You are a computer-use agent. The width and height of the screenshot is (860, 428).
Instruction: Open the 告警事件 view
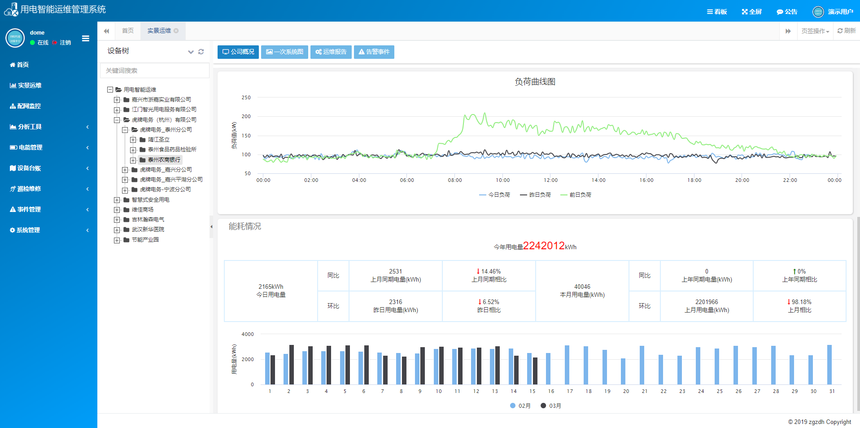pyautogui.click(x=374, y=52)
